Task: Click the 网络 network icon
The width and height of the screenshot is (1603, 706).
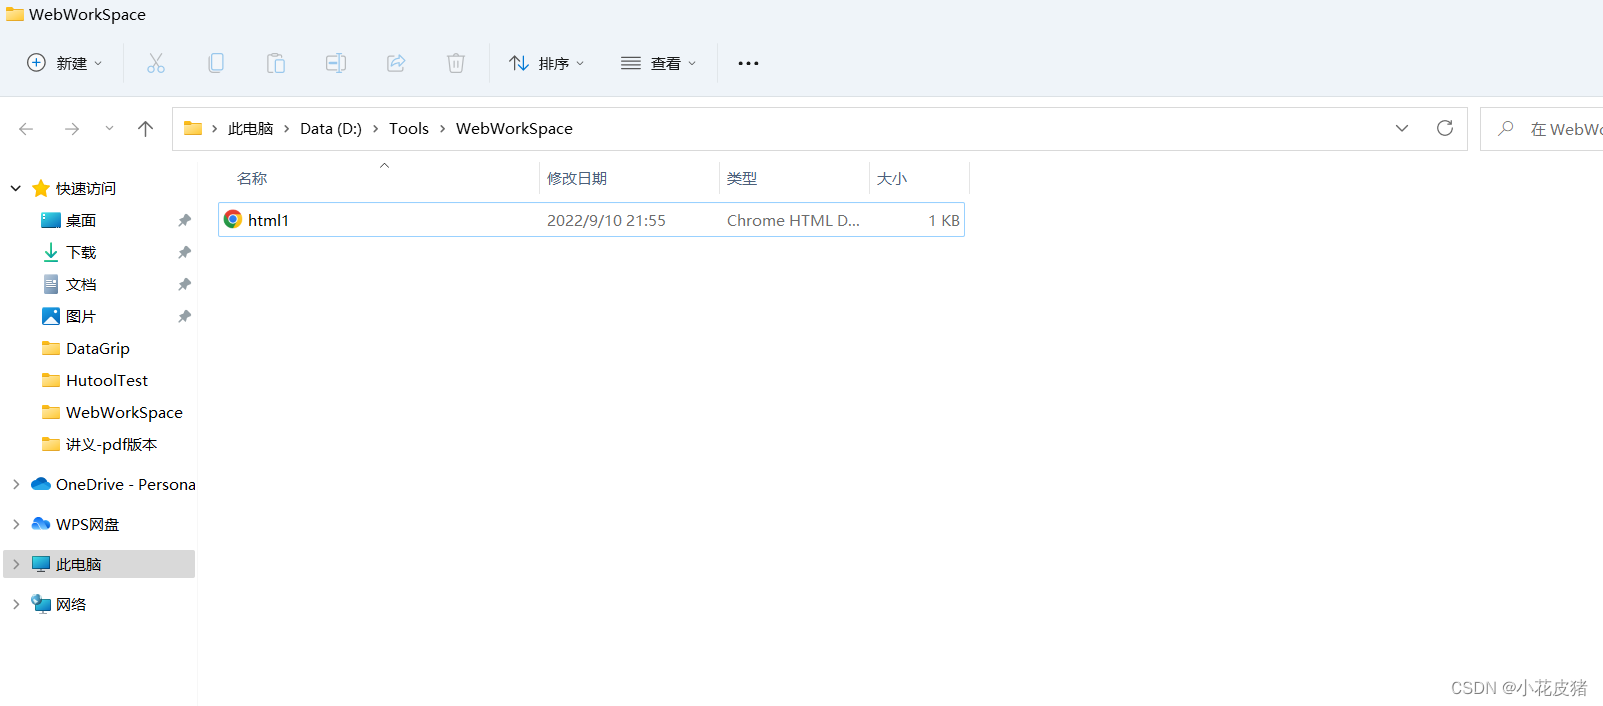Action: (x=41, y=604)
